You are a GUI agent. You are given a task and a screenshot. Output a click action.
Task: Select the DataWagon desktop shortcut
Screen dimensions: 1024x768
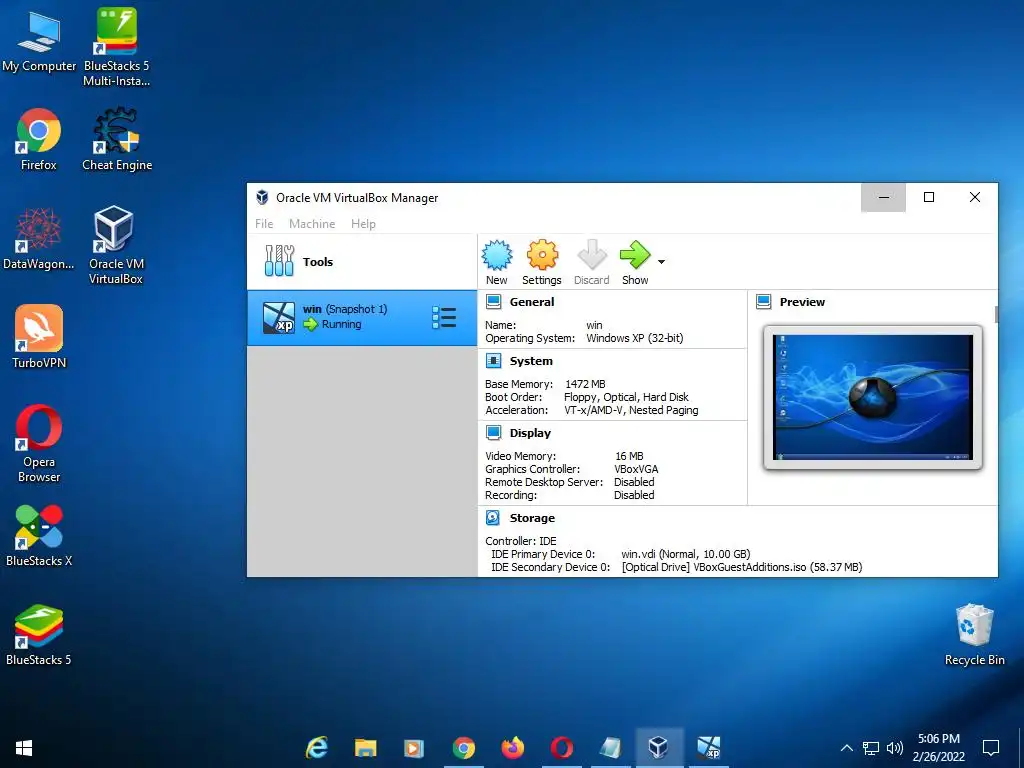tap(39, 238)
